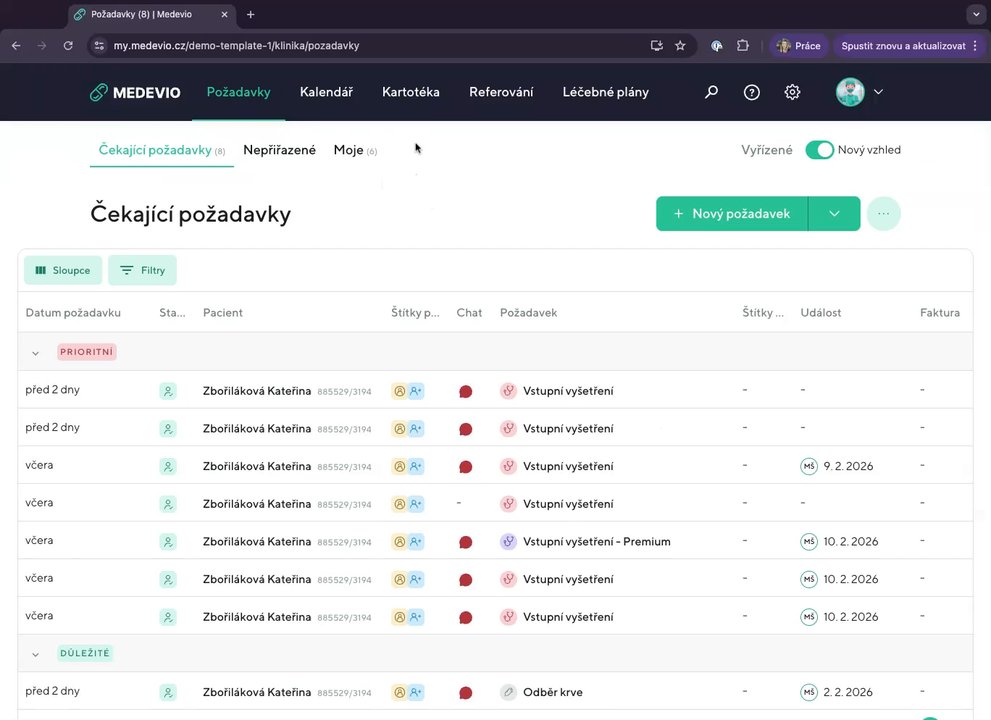Click the status icon in the Premium row
The height and width of the screenshot is (720, 991).
coord(168,542)
